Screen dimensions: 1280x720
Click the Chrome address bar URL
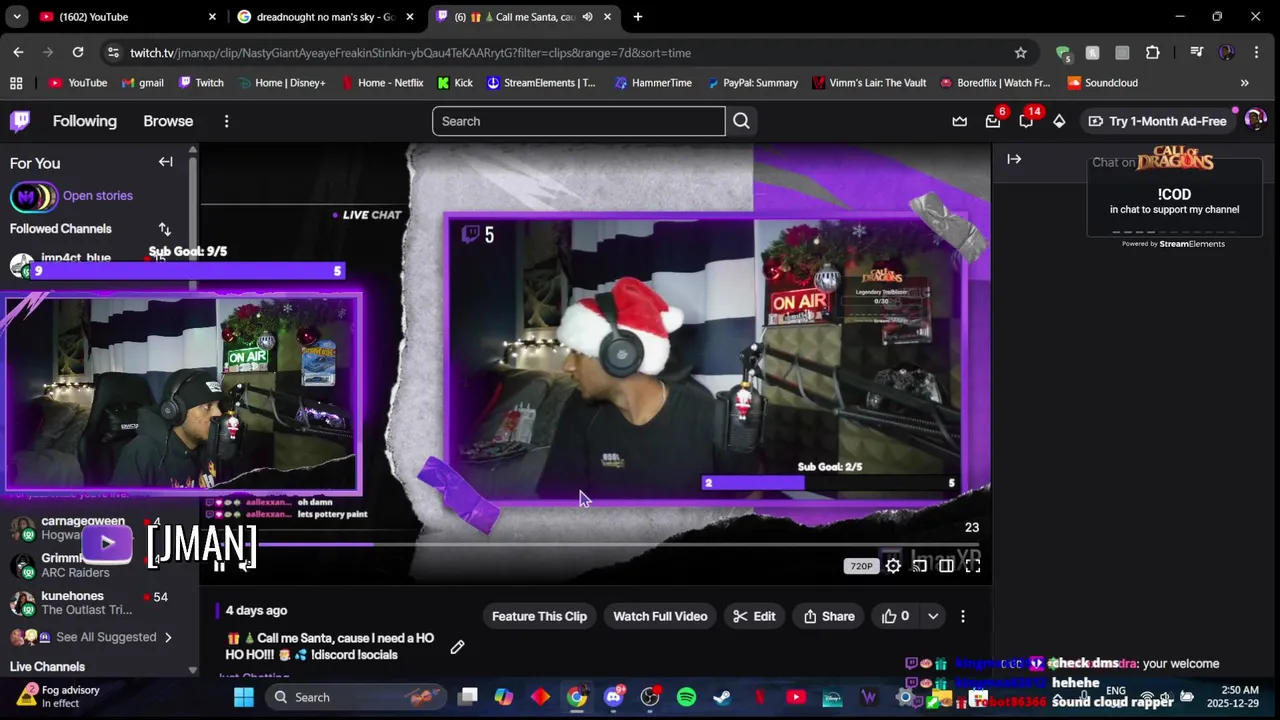(410, 53)
